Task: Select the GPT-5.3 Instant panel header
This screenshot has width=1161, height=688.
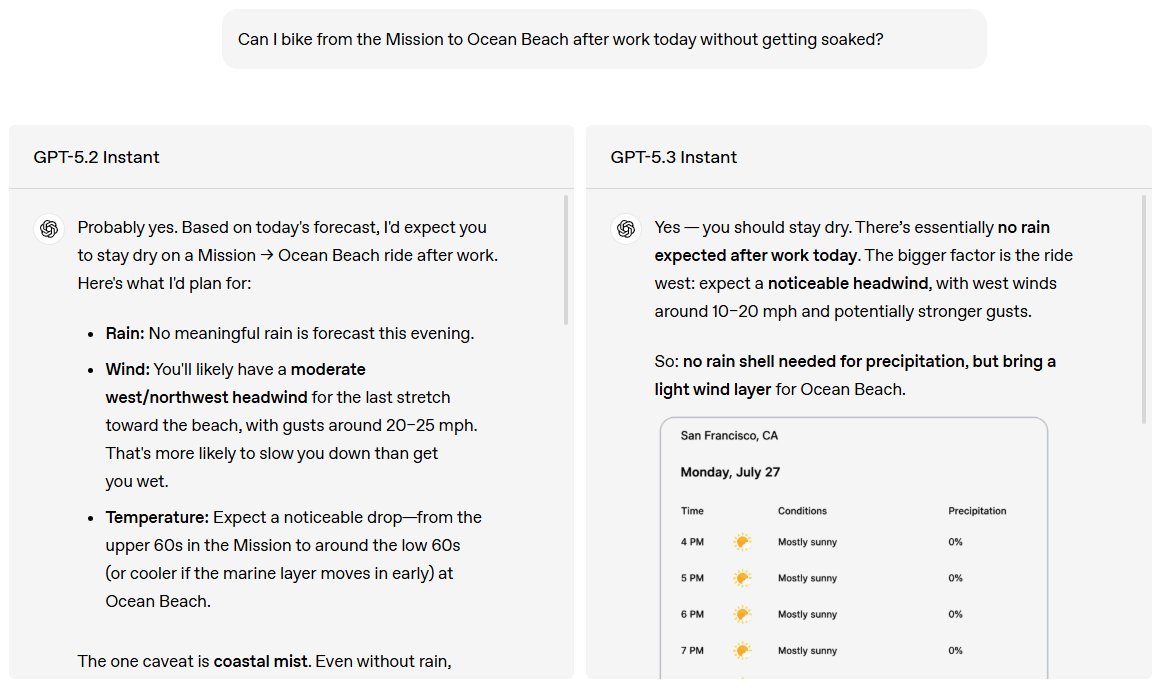Action: [x=869, y=157]
